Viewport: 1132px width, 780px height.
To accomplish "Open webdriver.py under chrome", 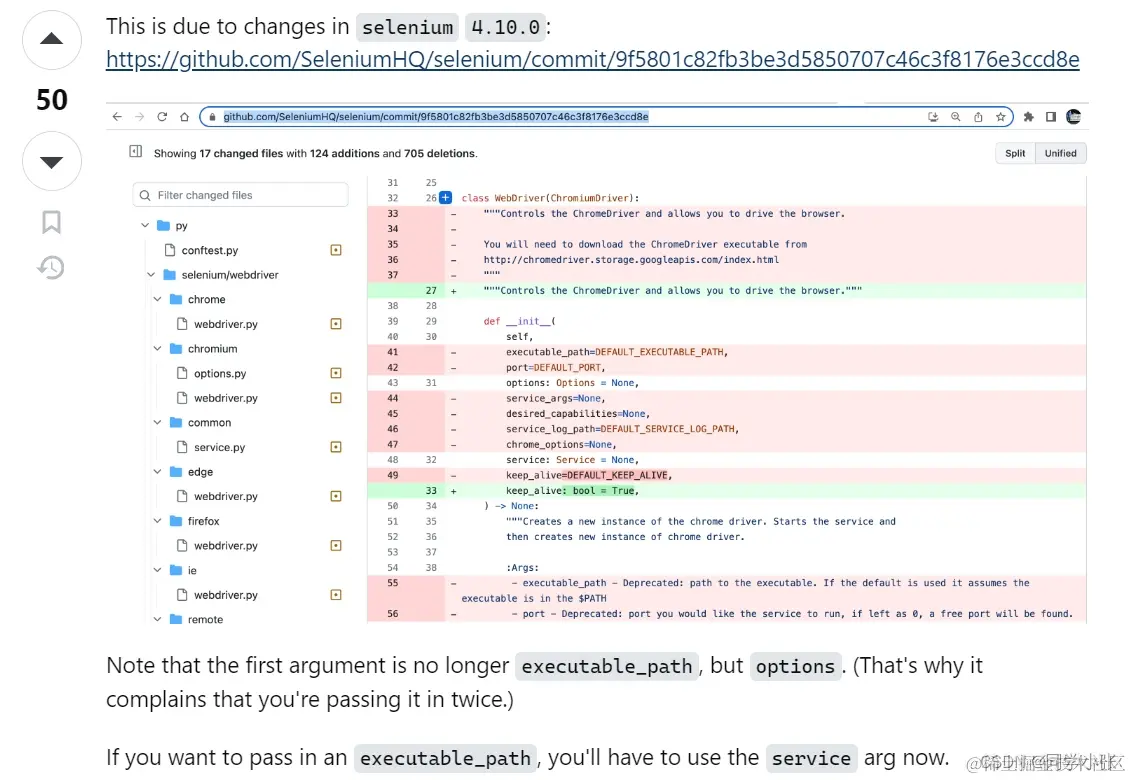I will 225,324.
